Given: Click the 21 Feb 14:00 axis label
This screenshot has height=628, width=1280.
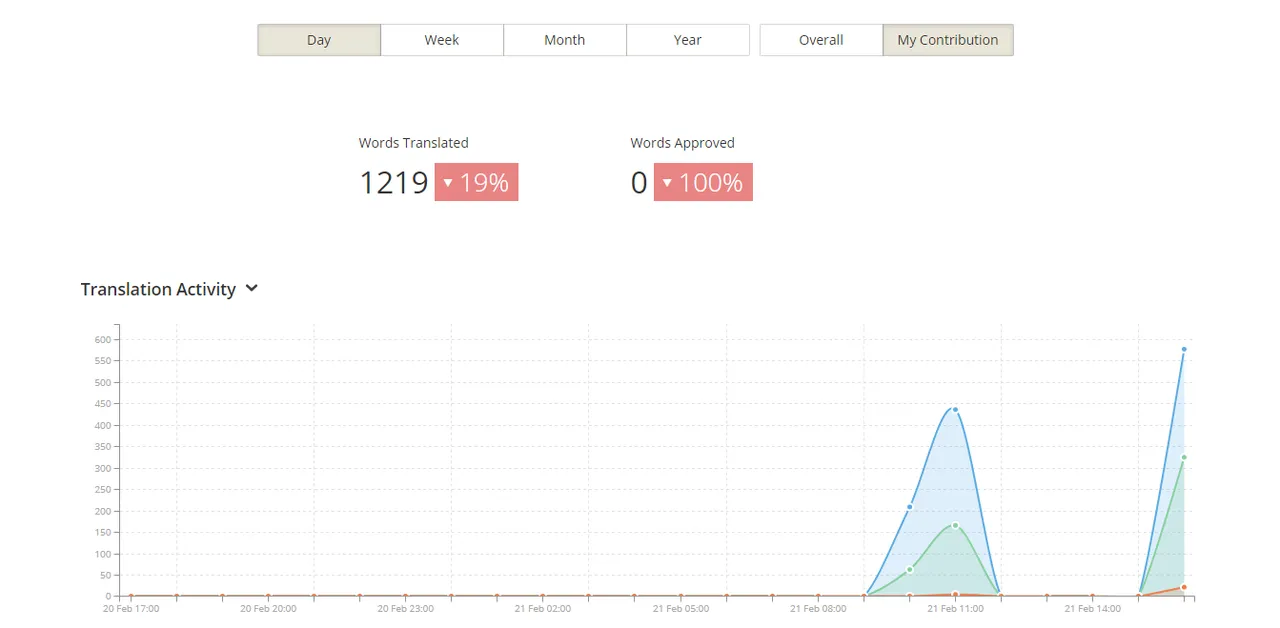Looking at the screenshot, I should coord(1092,608).
